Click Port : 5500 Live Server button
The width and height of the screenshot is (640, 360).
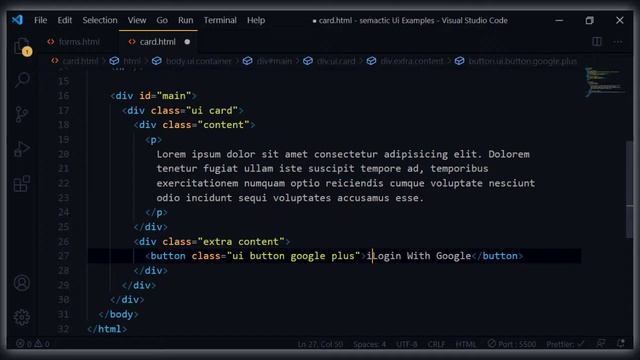click(512, 344)
